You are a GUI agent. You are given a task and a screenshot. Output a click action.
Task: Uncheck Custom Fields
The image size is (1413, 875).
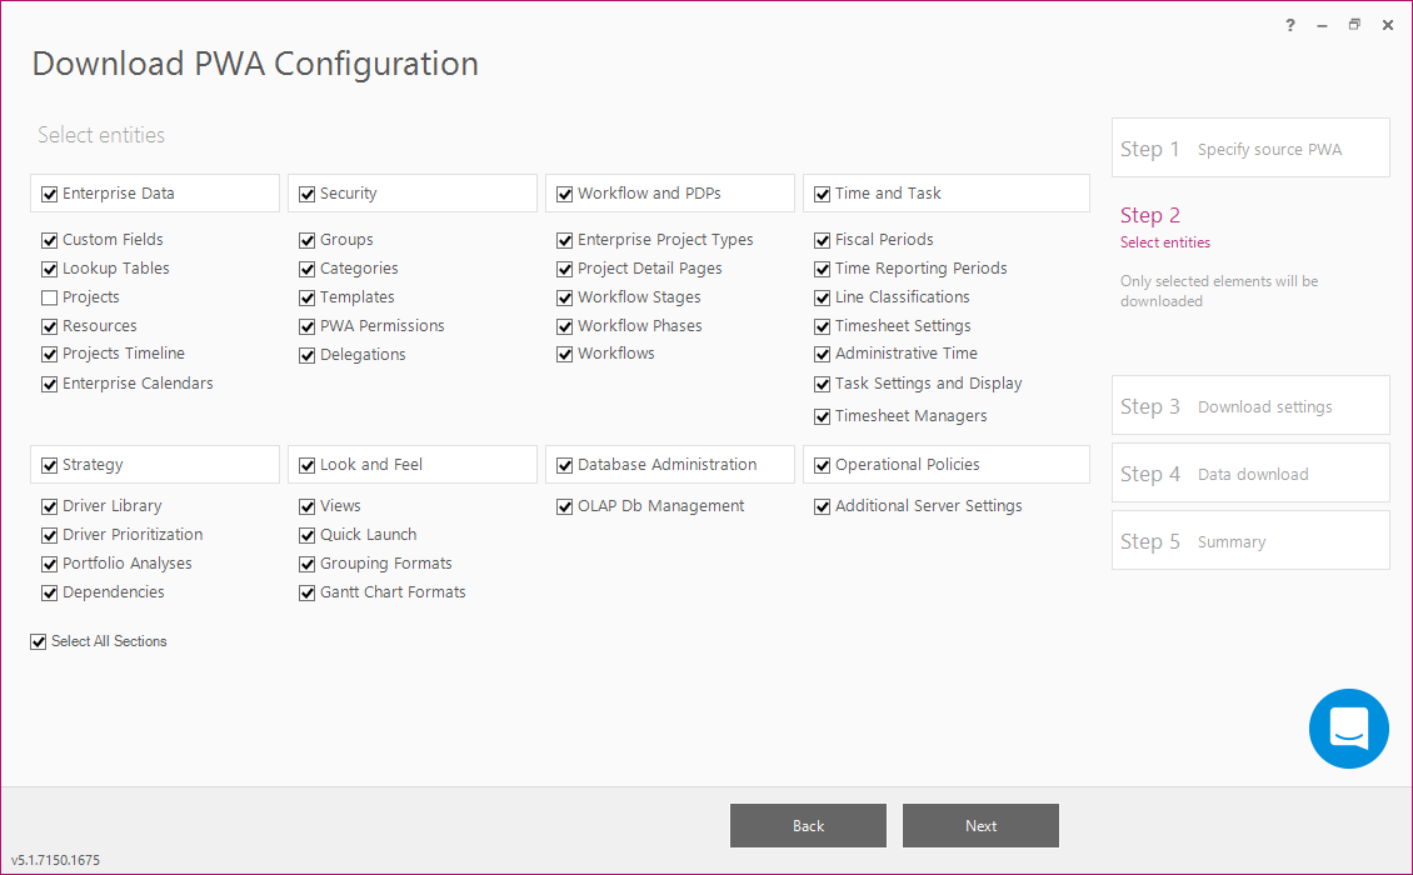tap(49, 240)
